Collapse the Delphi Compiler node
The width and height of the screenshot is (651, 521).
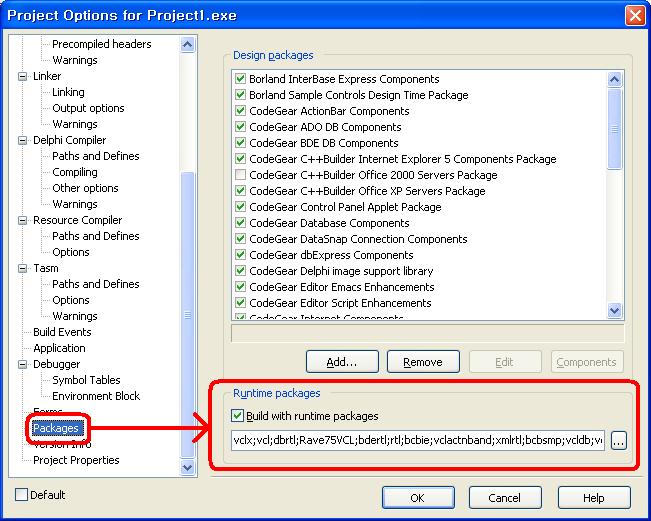coord(24,140)
